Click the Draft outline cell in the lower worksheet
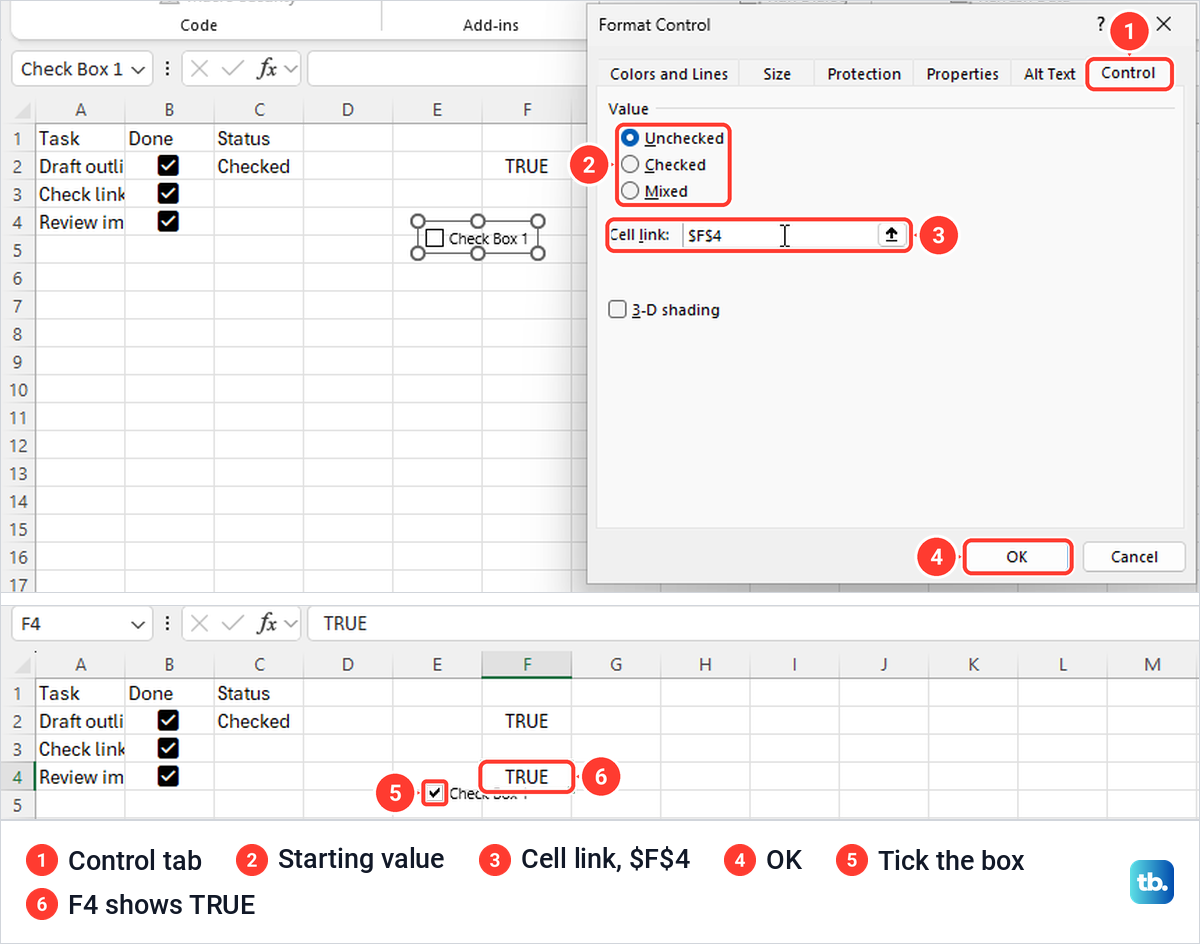The width and height of the screenshot is (1200, 944). (x=80, y=720)
